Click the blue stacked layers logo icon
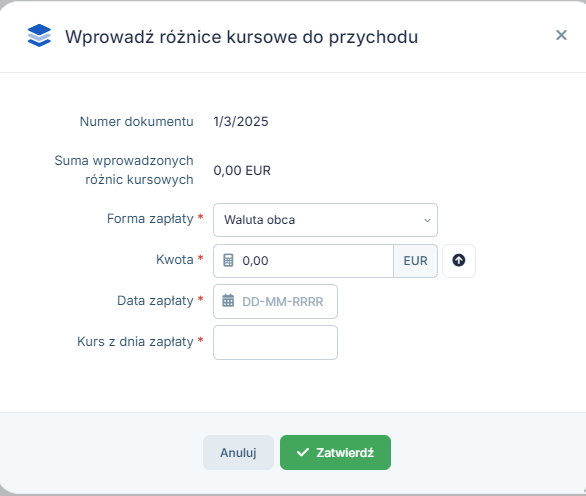 point(39,36)
